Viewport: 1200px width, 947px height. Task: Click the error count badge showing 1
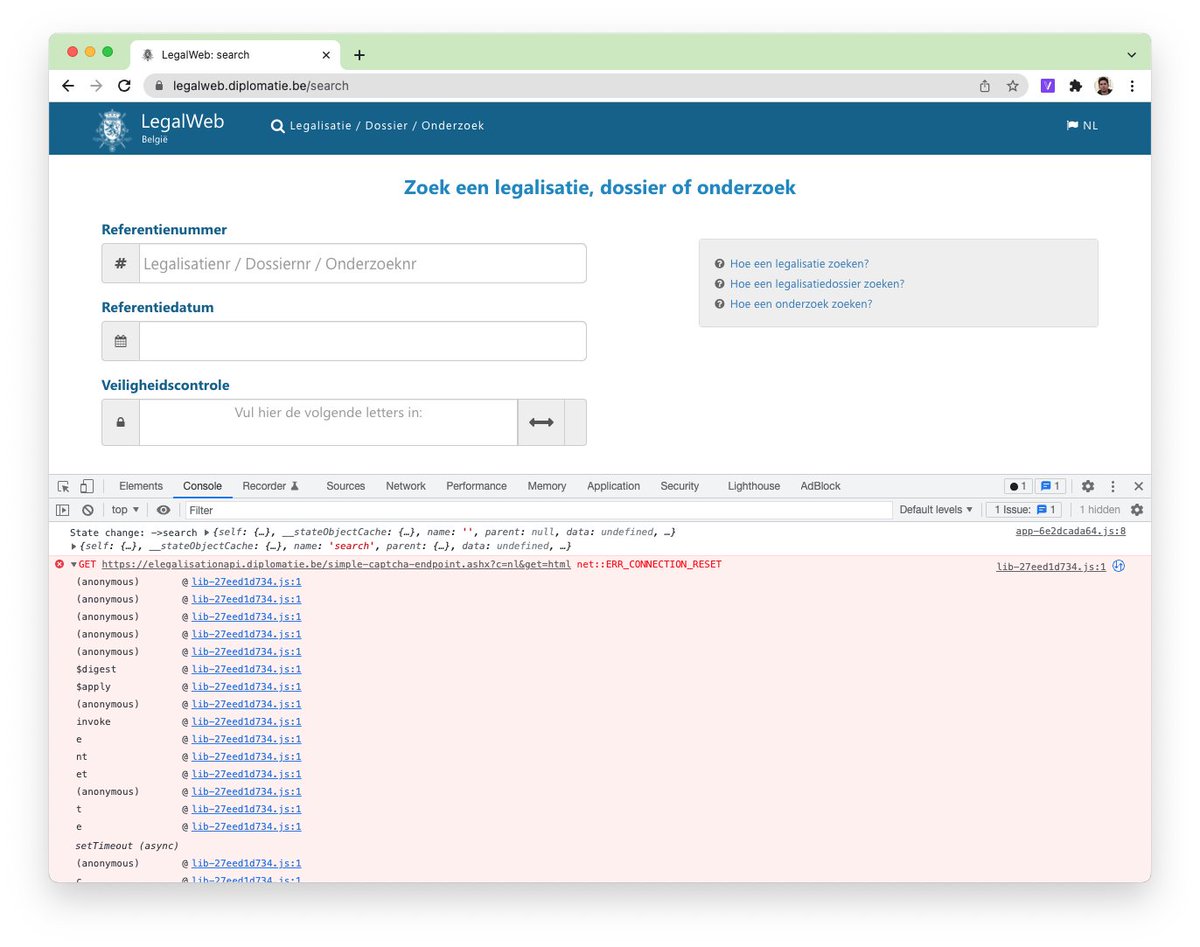(x=1018, y=486)
